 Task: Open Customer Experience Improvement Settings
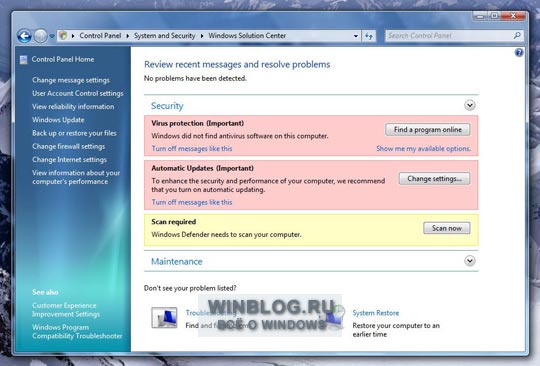coord(65,310)
